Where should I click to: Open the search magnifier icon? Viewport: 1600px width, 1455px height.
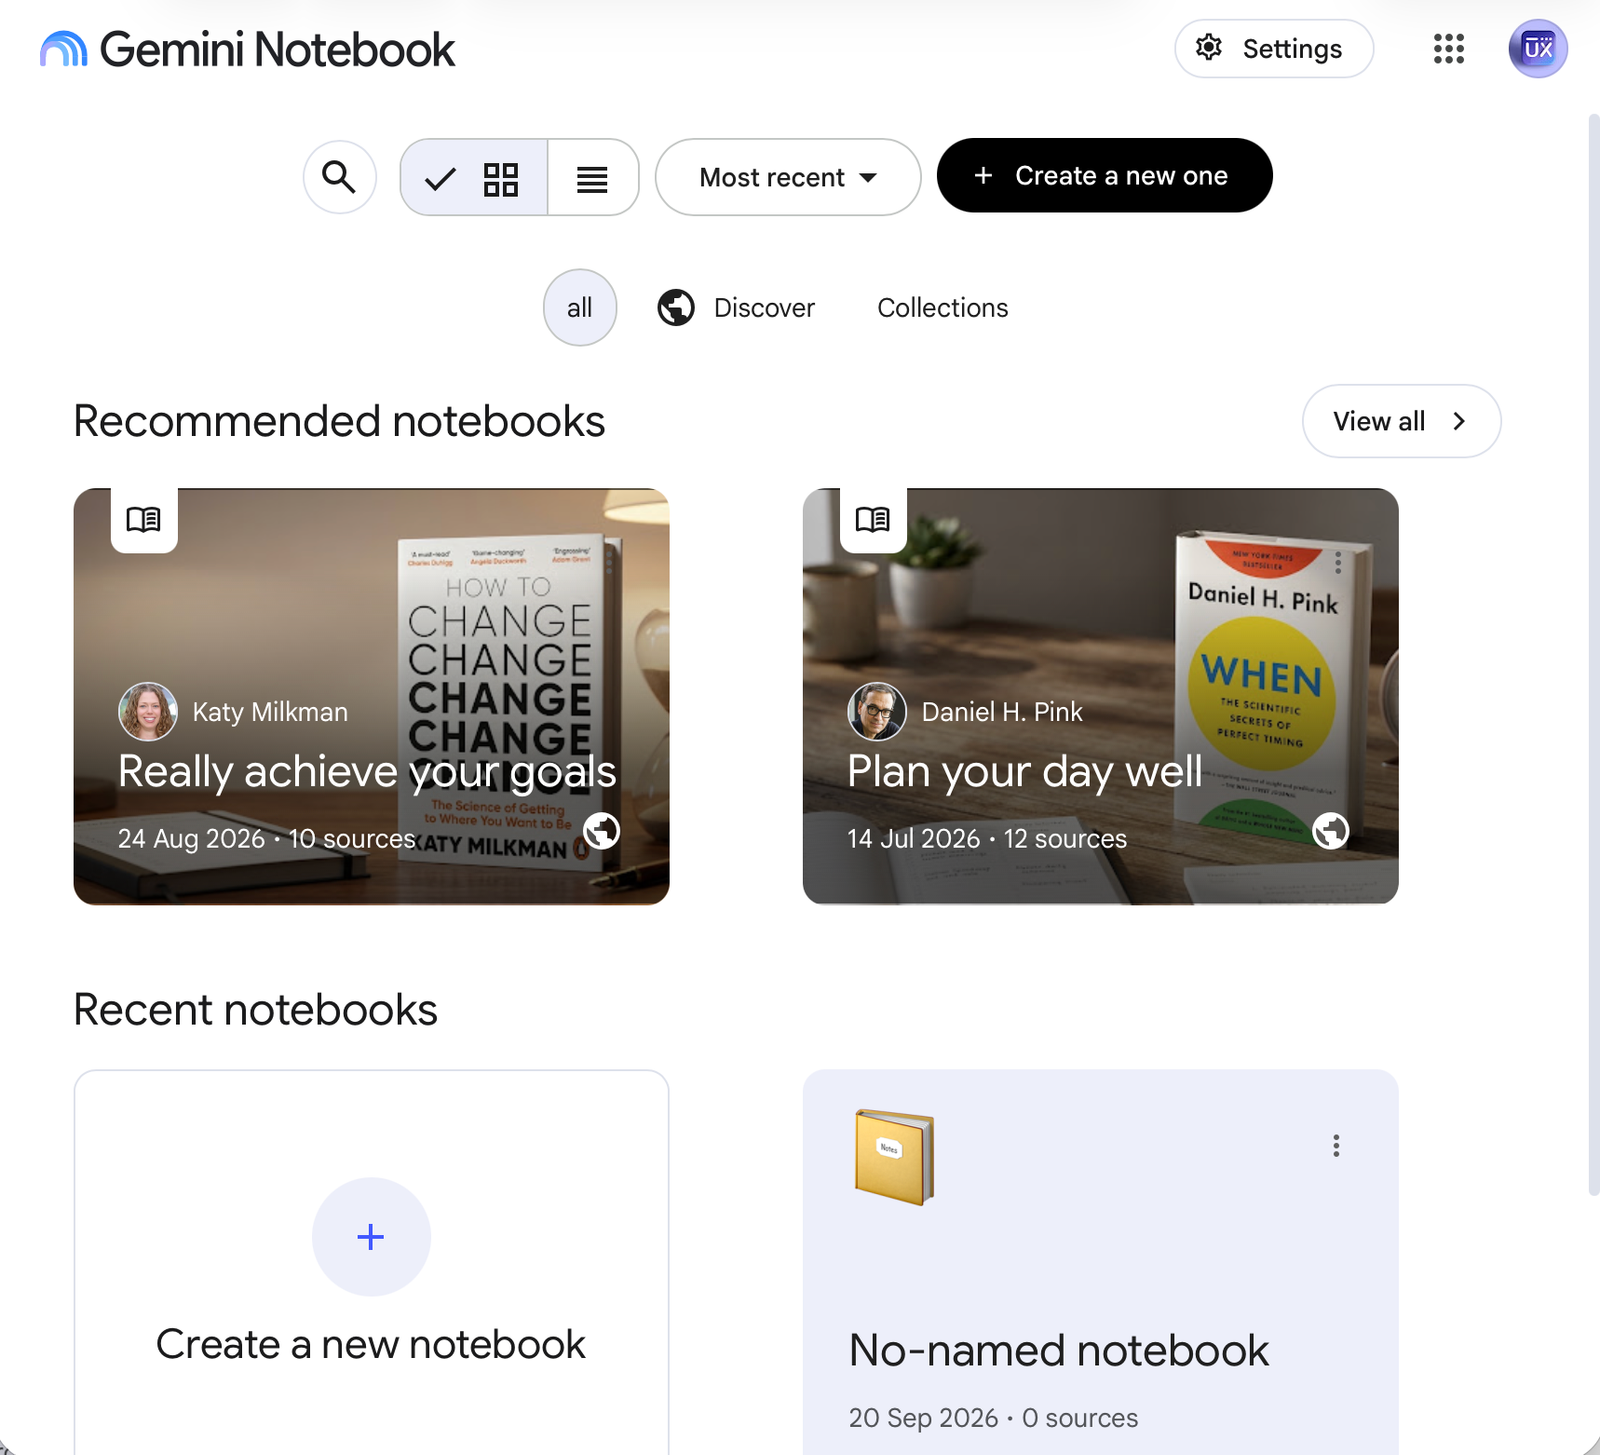point(340,177)
